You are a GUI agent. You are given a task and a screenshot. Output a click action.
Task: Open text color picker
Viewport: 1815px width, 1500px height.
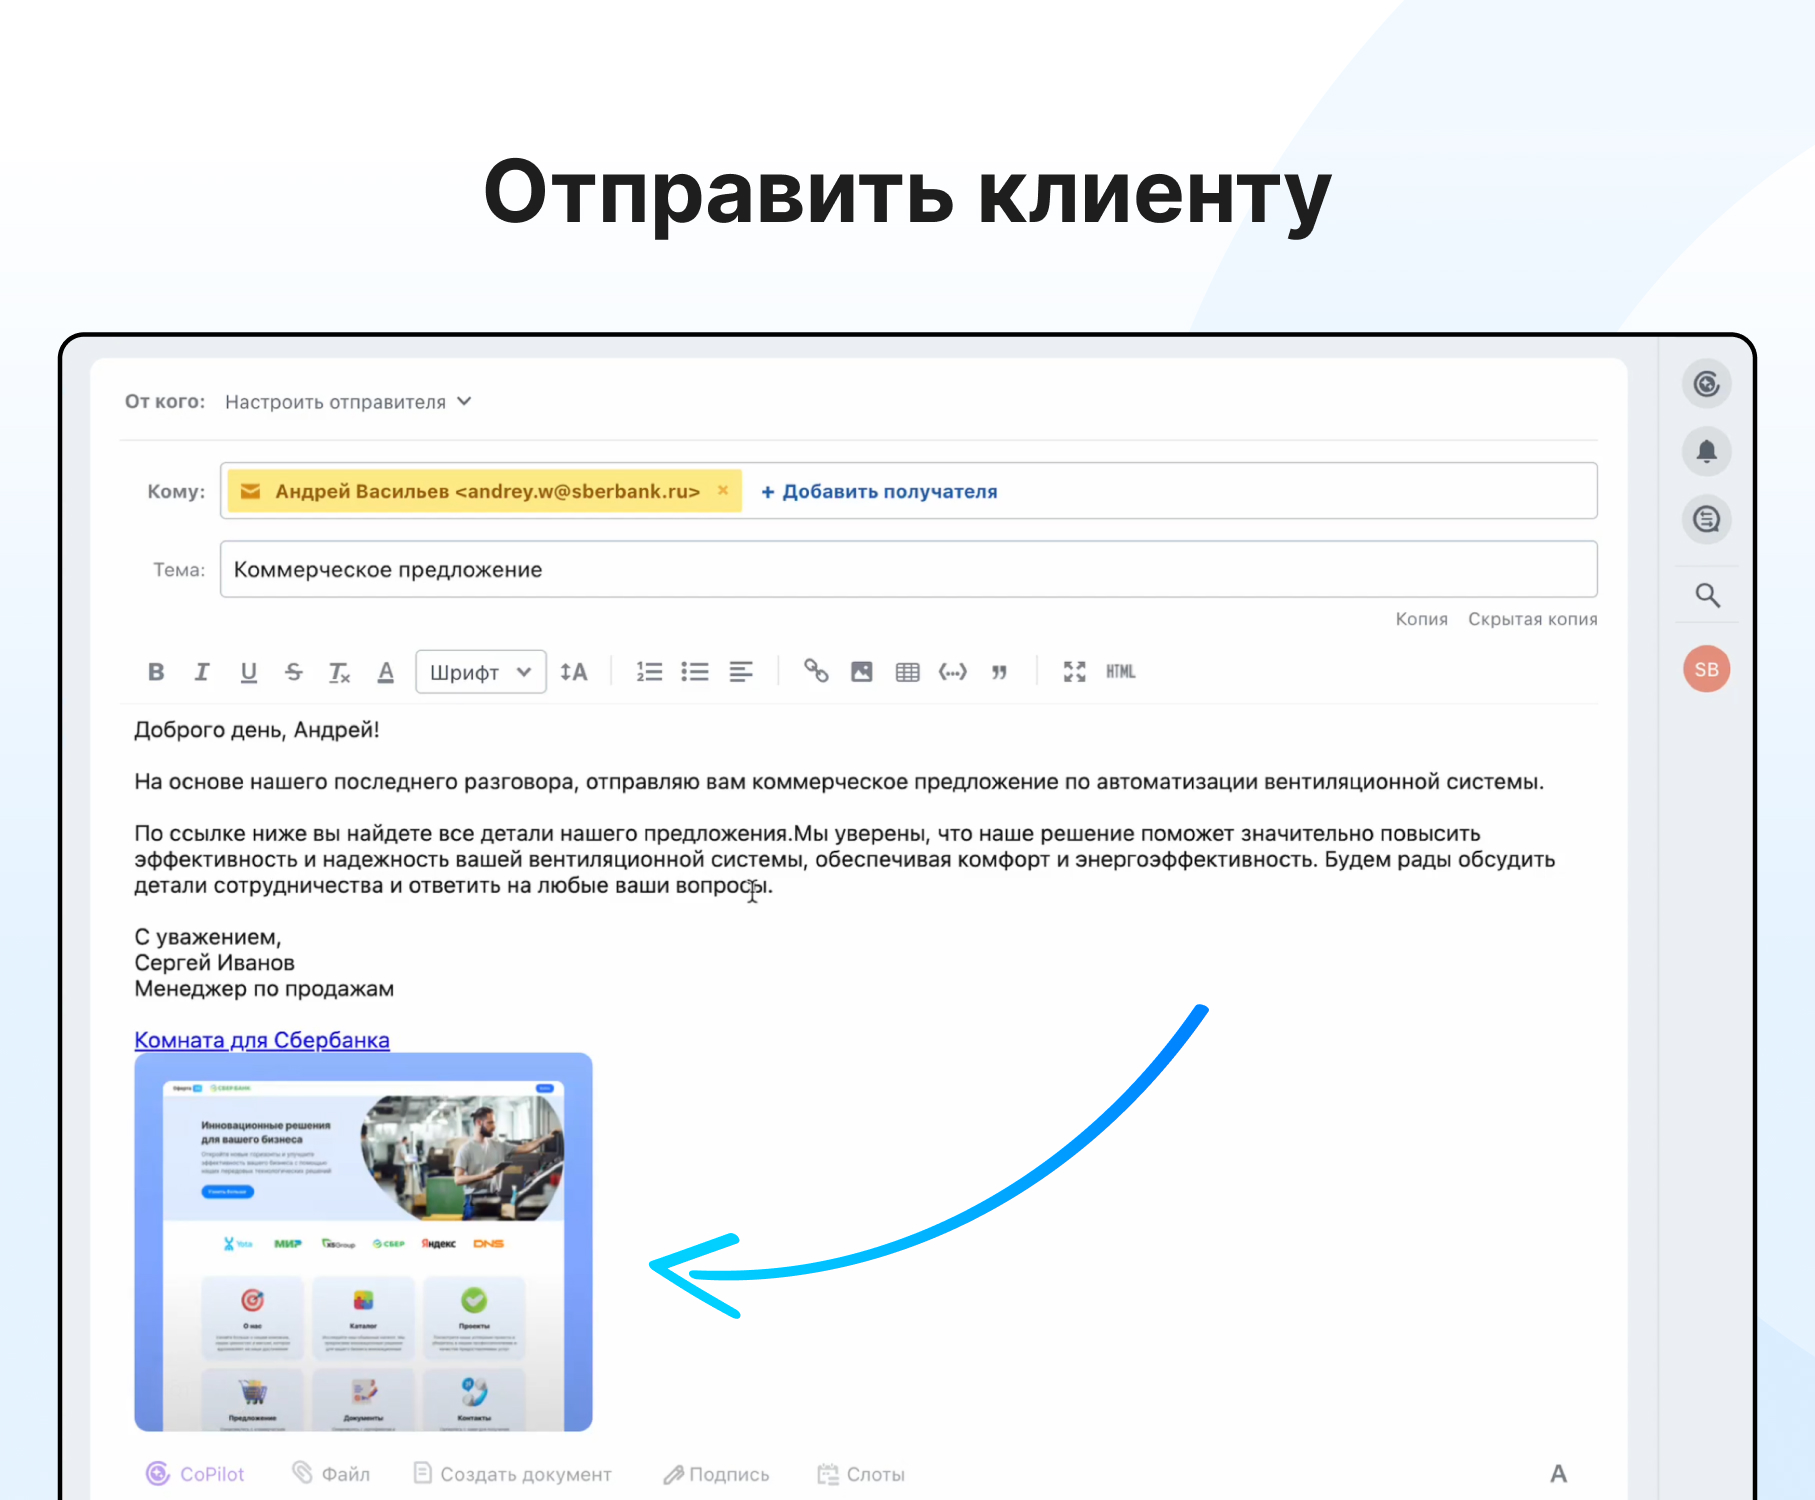386,672
